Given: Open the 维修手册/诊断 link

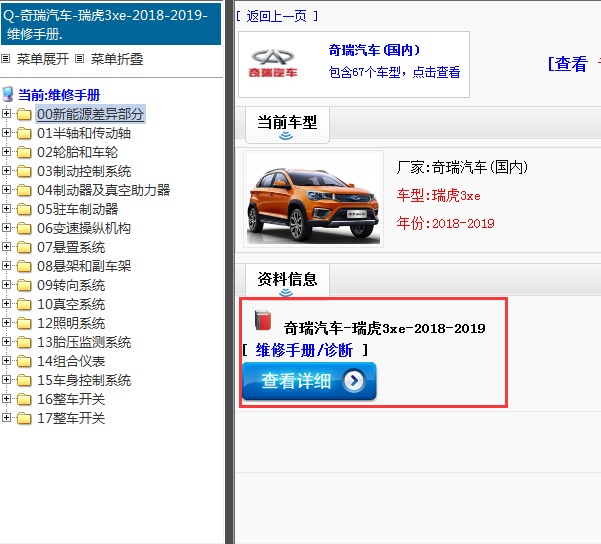Looking at the screenshot, I should click(x=304, y=350).
